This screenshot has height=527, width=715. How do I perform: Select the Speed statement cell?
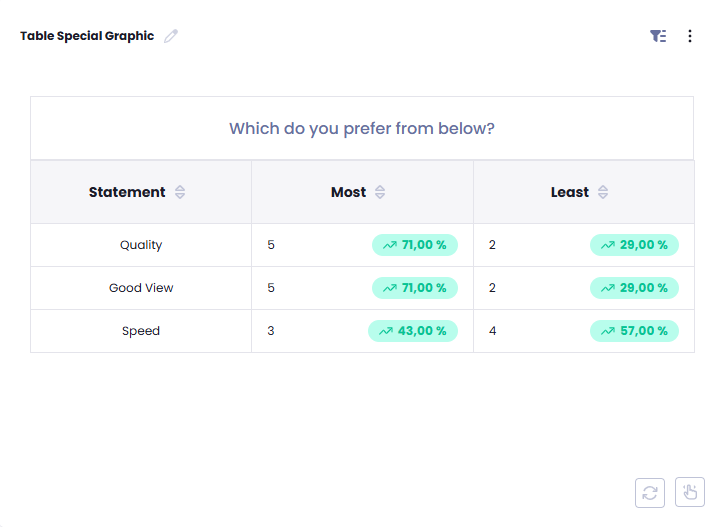tap(141, 331)
